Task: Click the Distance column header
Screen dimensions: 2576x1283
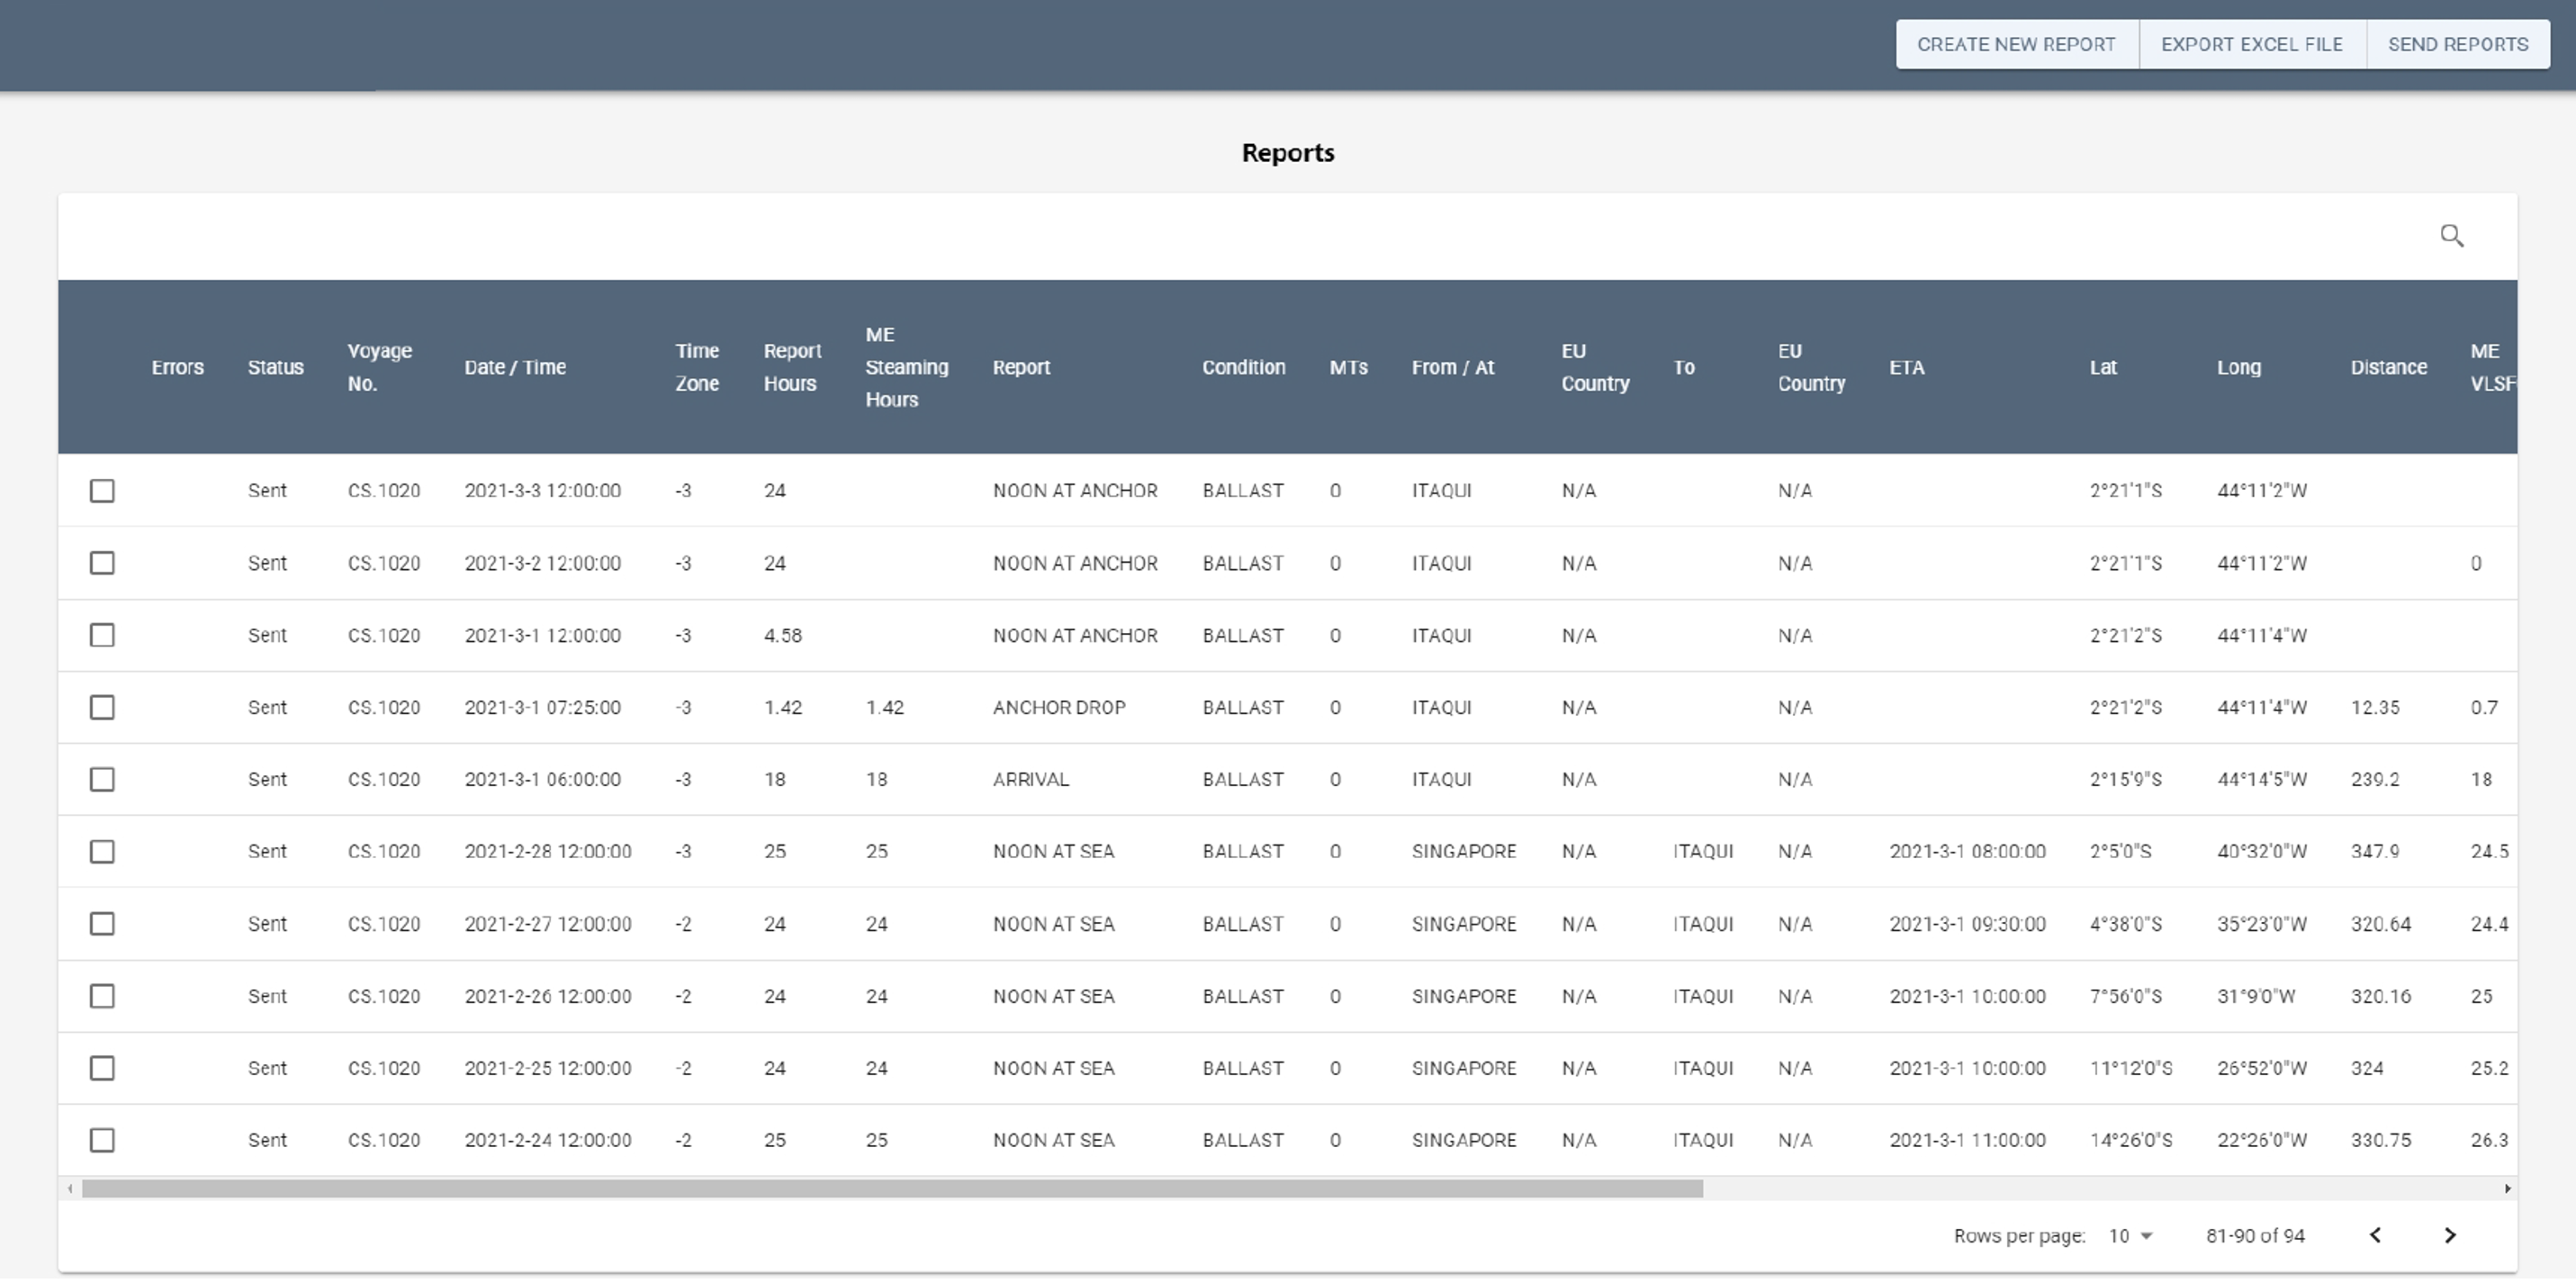Action: pyautogui.click(x=2387, y=367)
